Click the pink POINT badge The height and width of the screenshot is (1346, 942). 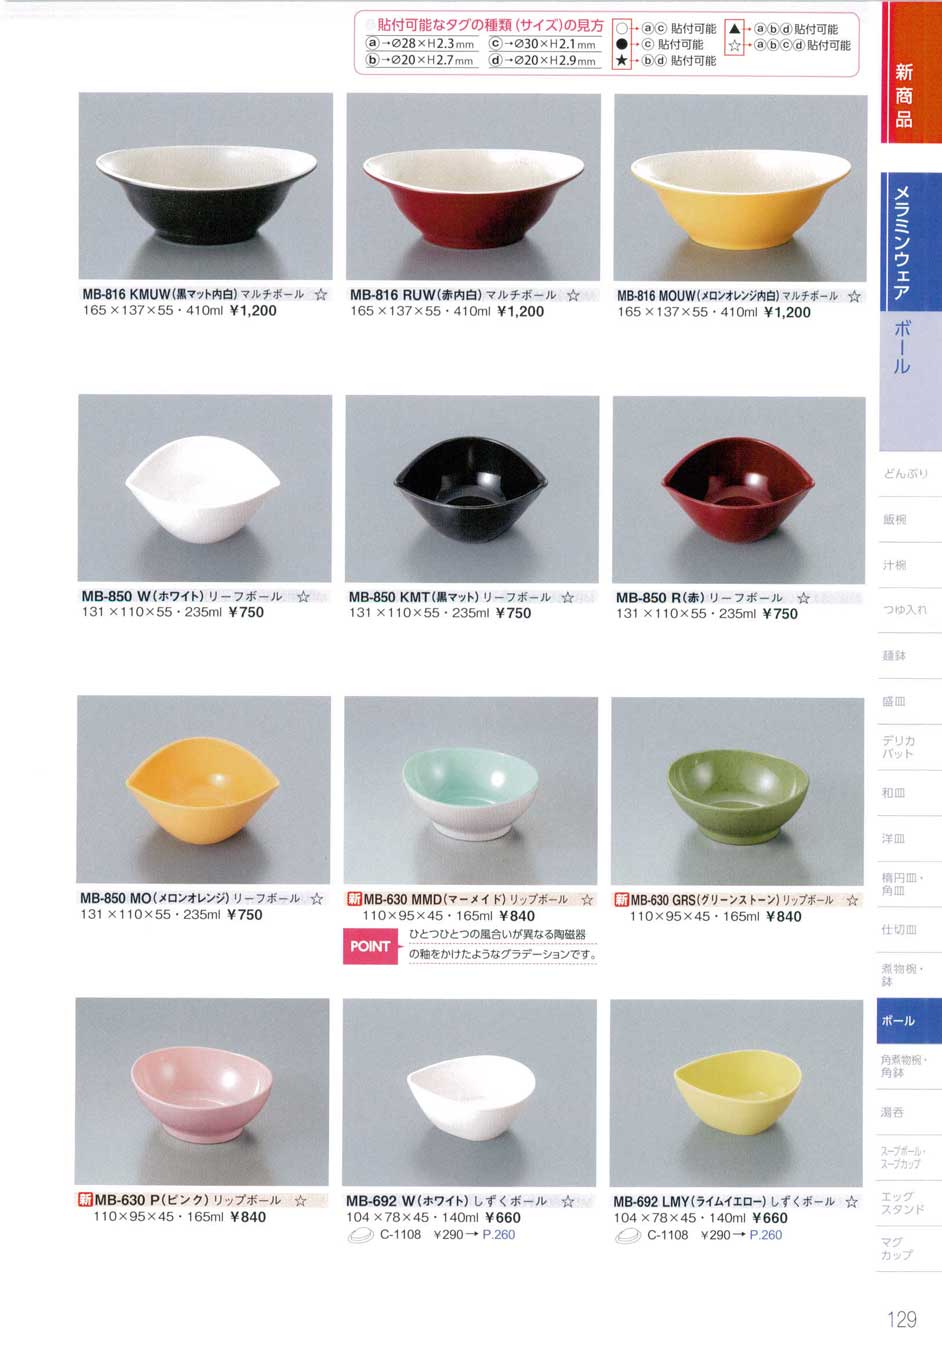coord(370,945)
